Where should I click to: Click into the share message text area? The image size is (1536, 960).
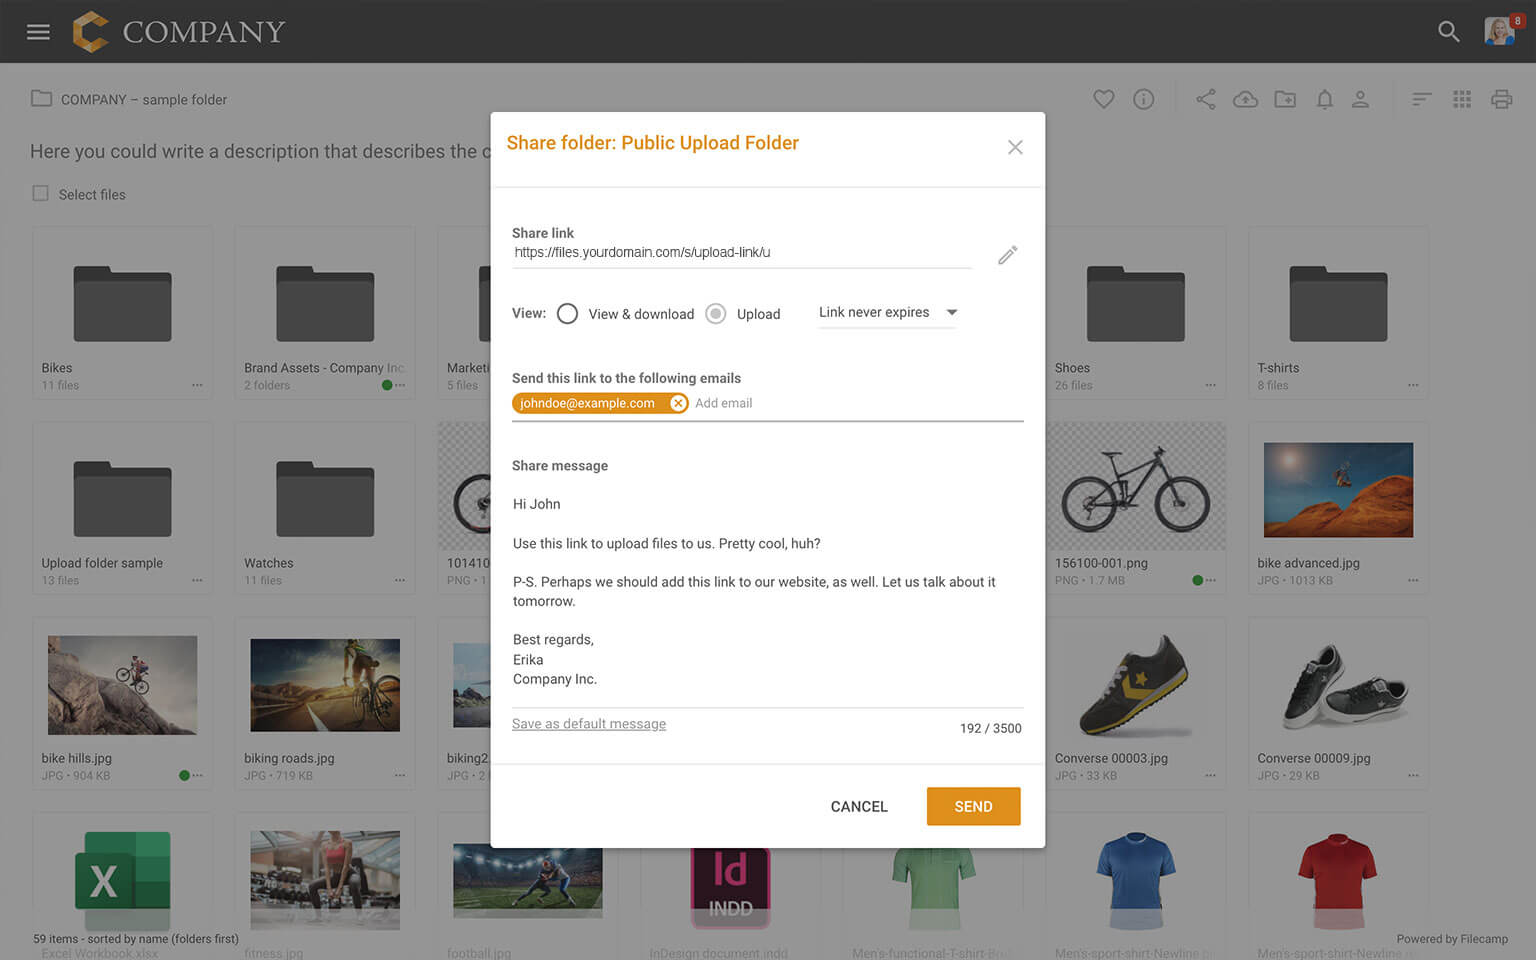(x=767, y=592)
